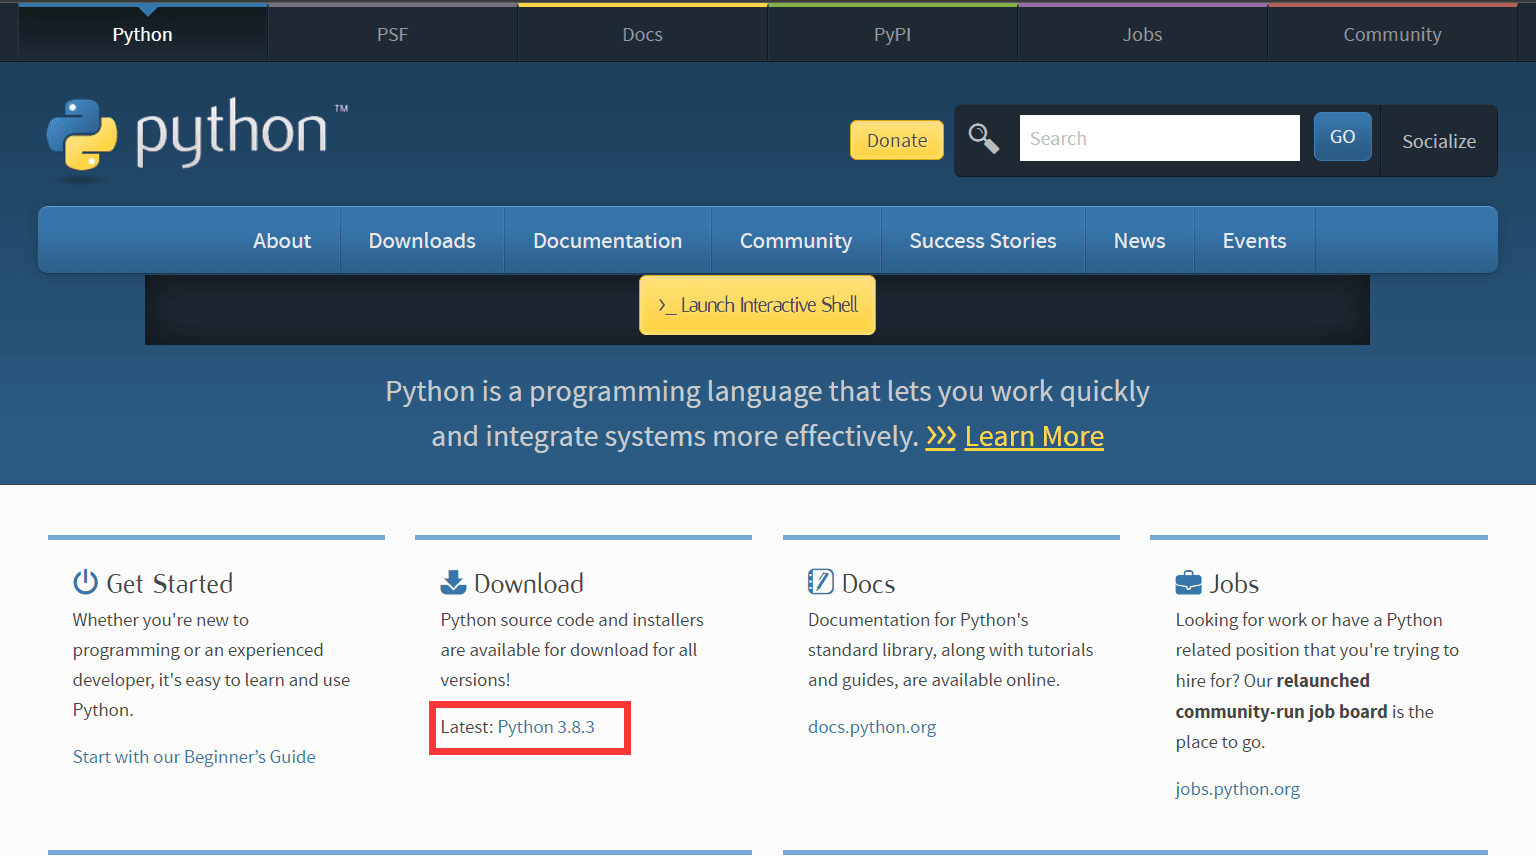
Task: Switch to the Docs top tab
Action: (x=643, y=34)
